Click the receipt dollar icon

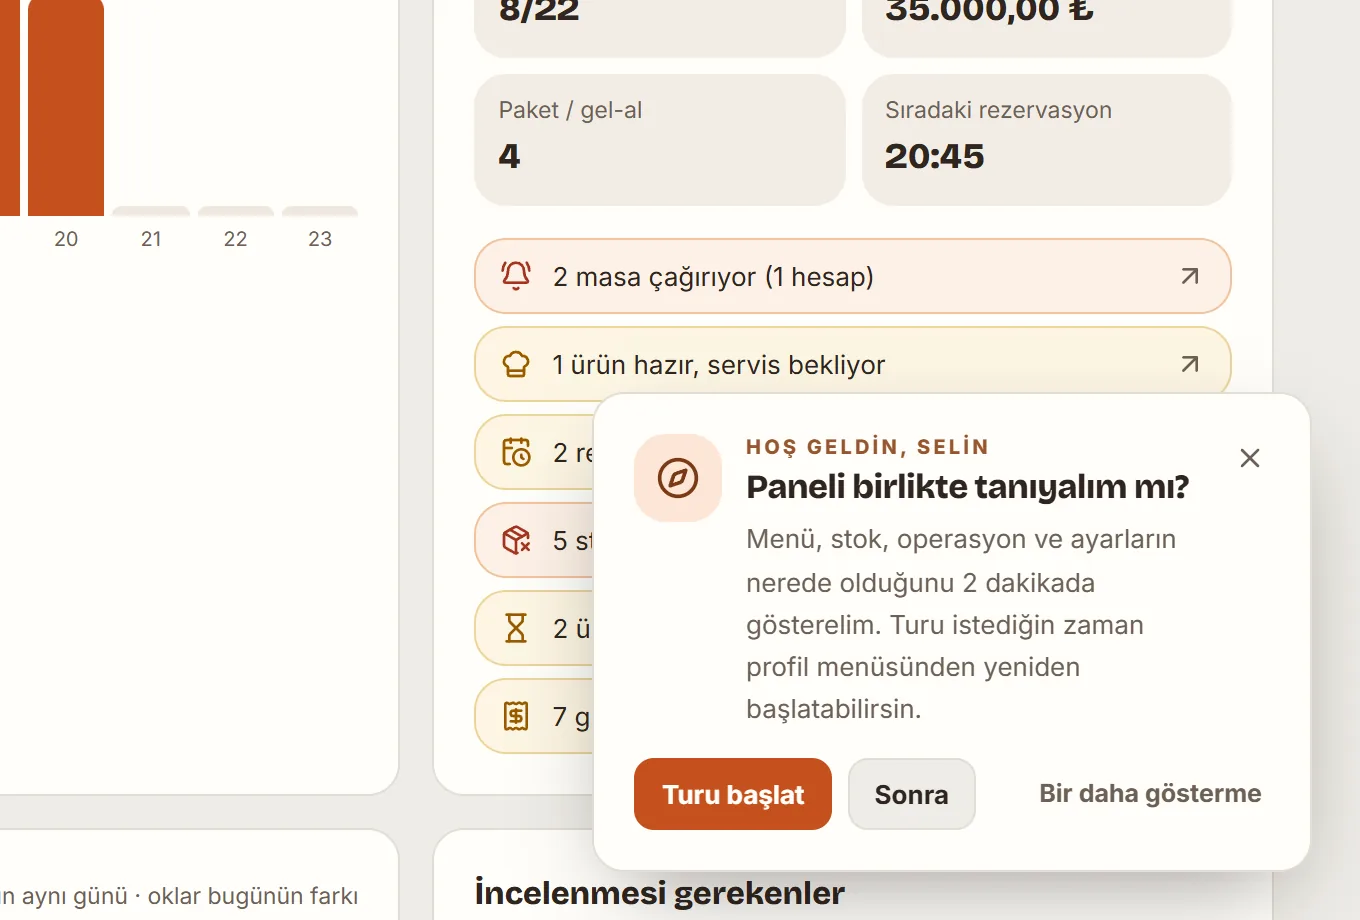pyautogui.click(x=516, y=716)
